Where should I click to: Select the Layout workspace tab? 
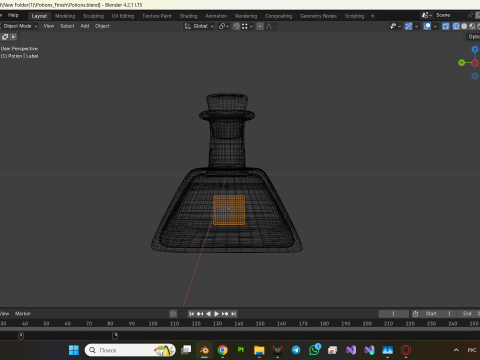point(39,16)
